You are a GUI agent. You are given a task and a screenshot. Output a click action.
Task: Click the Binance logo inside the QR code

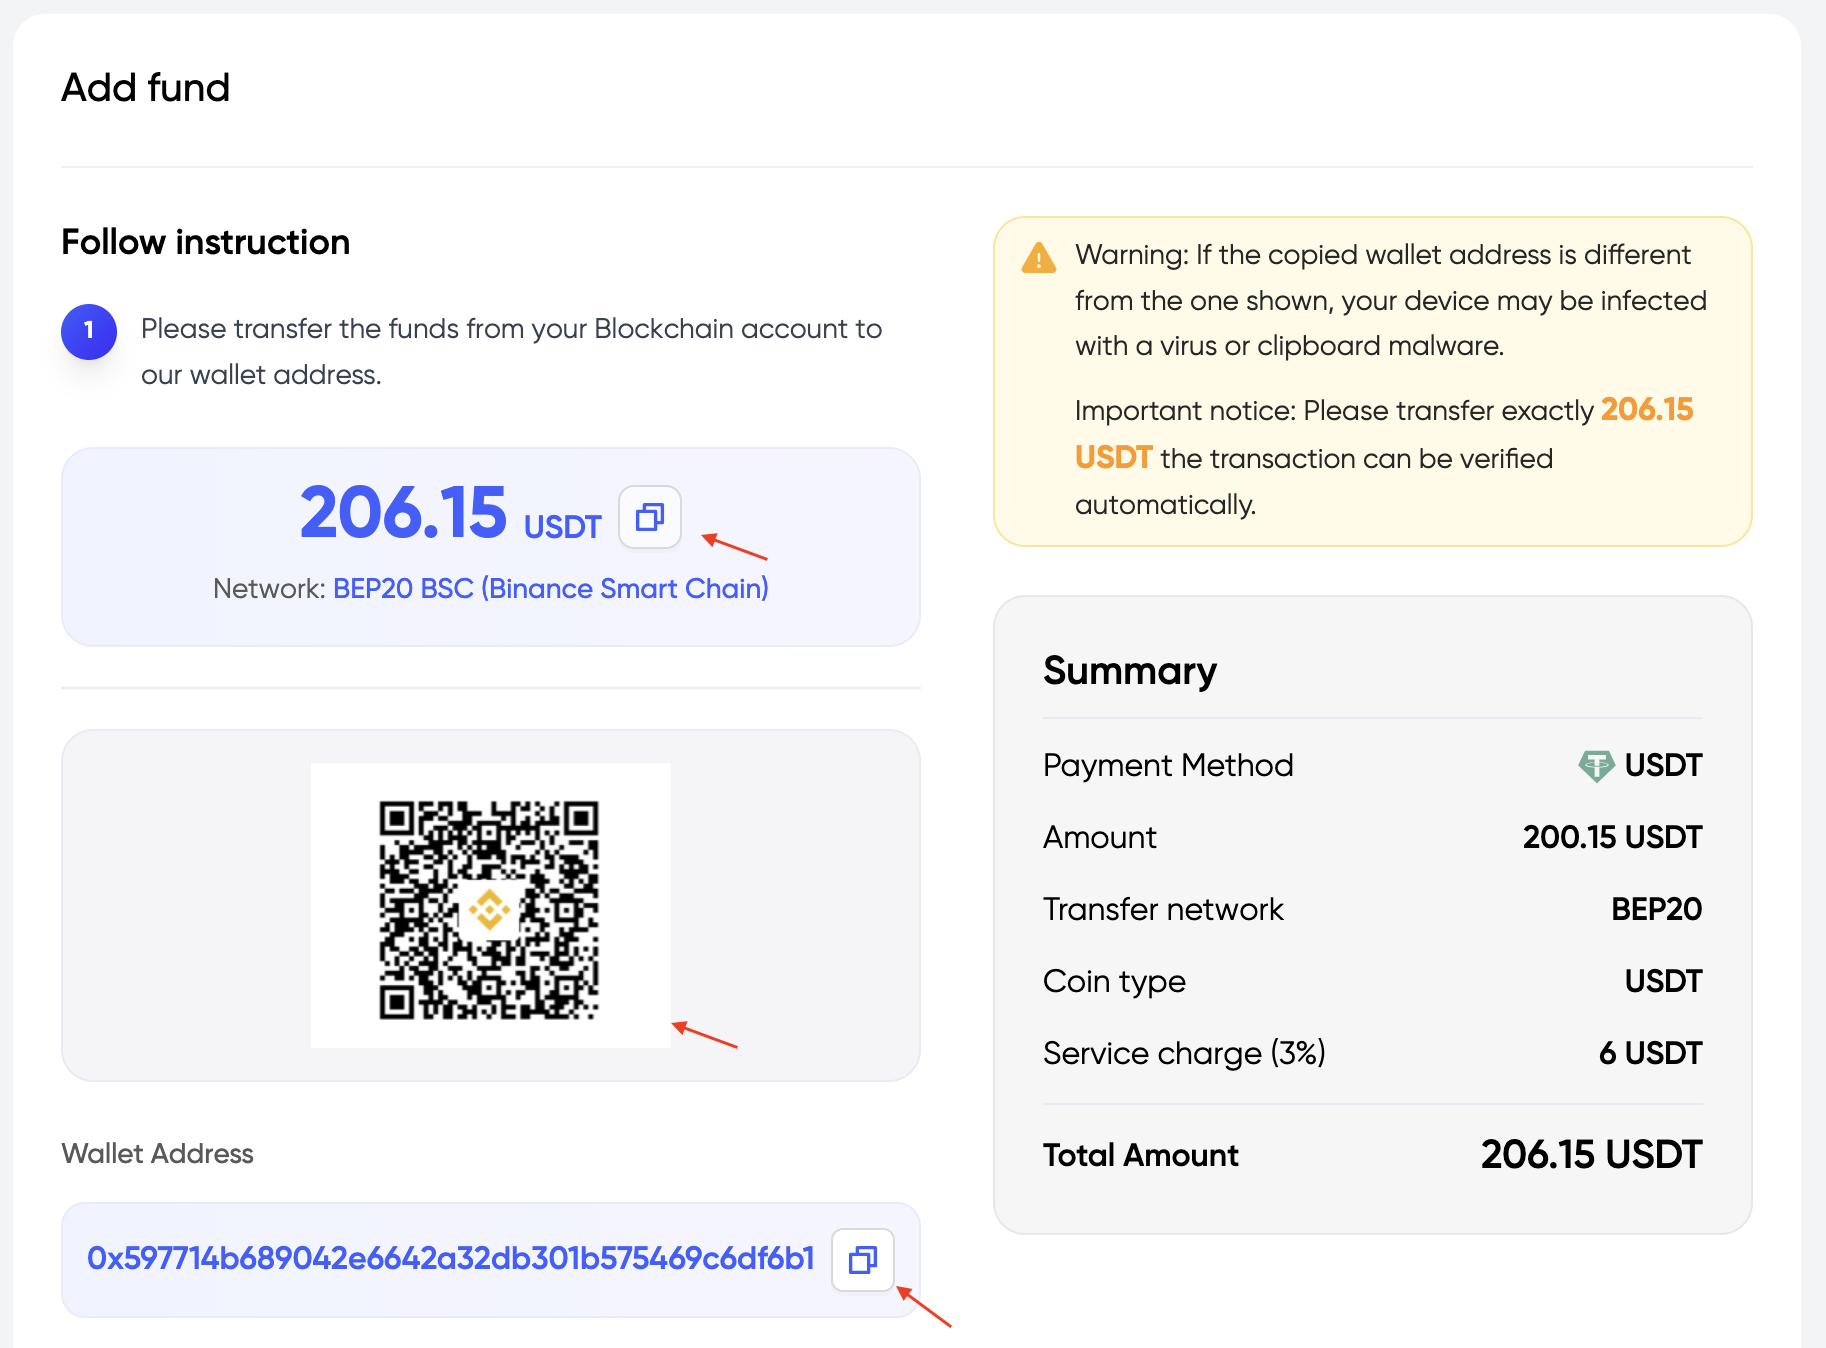[x=489, y=908]
